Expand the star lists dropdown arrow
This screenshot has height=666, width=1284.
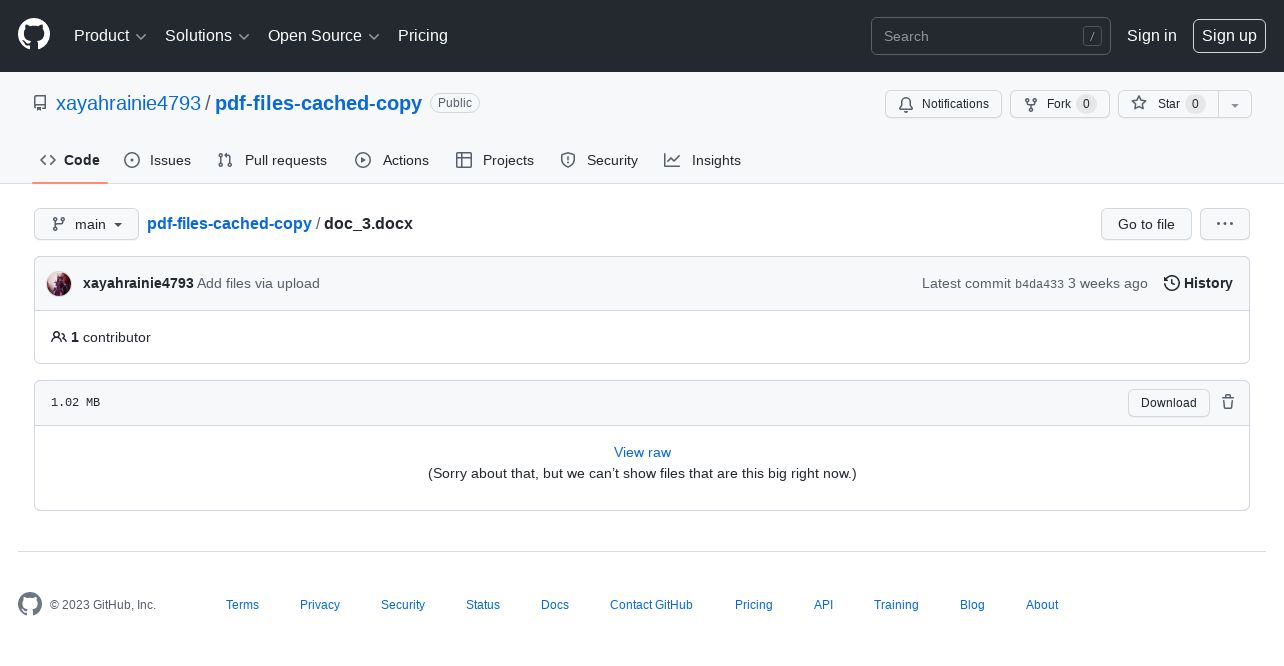tap(1235, 104)
